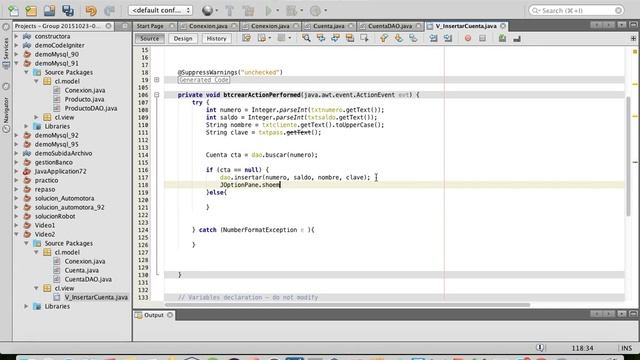Select the JavaApplication72 project
Viewport: 640px width, 360px height.
60,171
